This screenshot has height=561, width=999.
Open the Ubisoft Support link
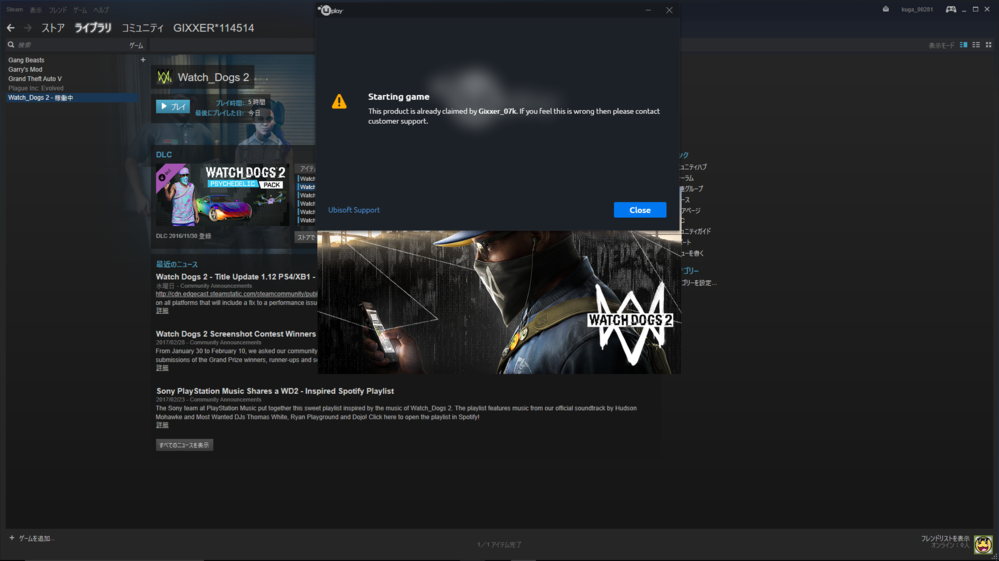pos(354,210)
